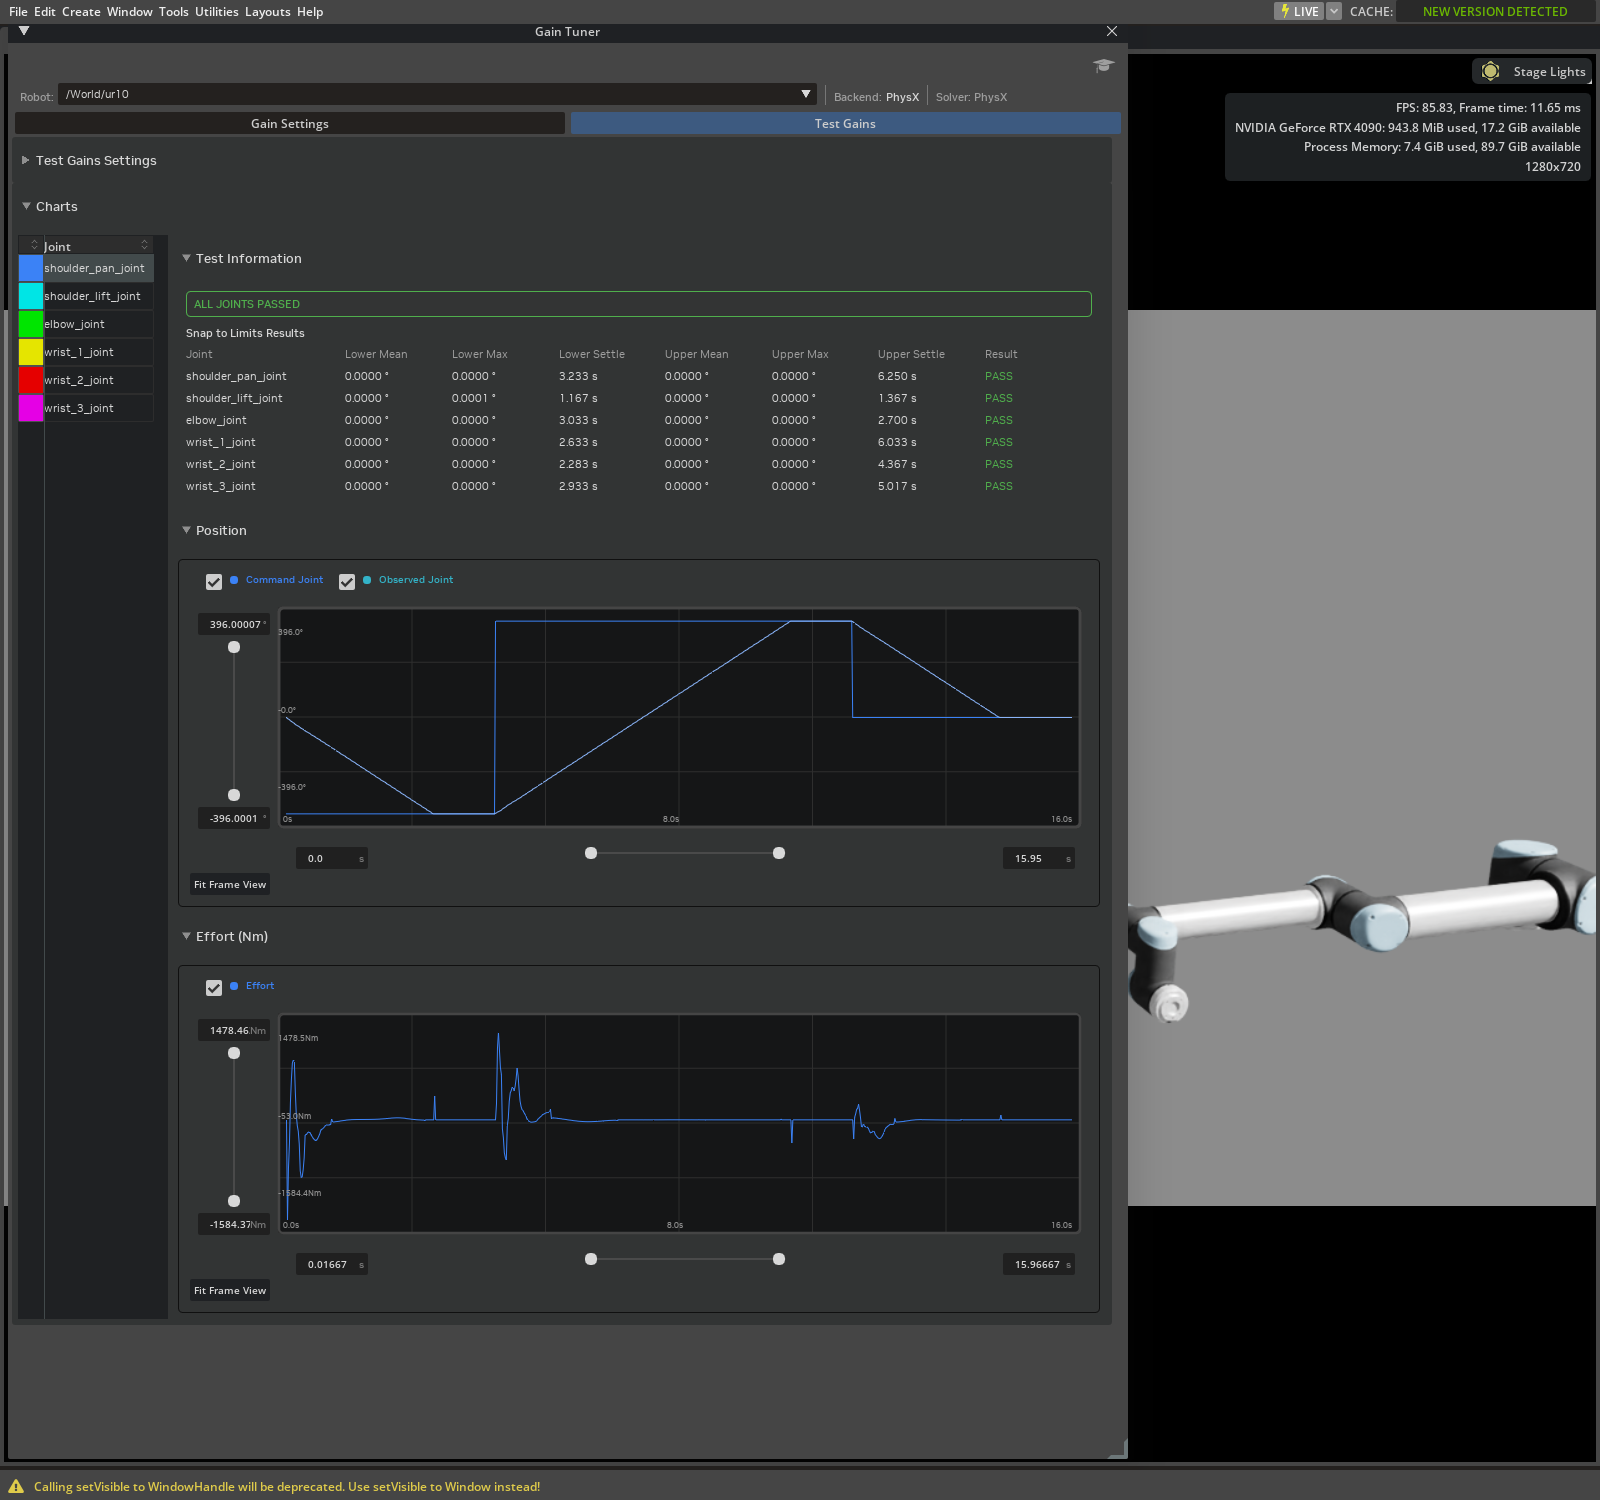Collapse the Test Information section

(x=186, y=258)
